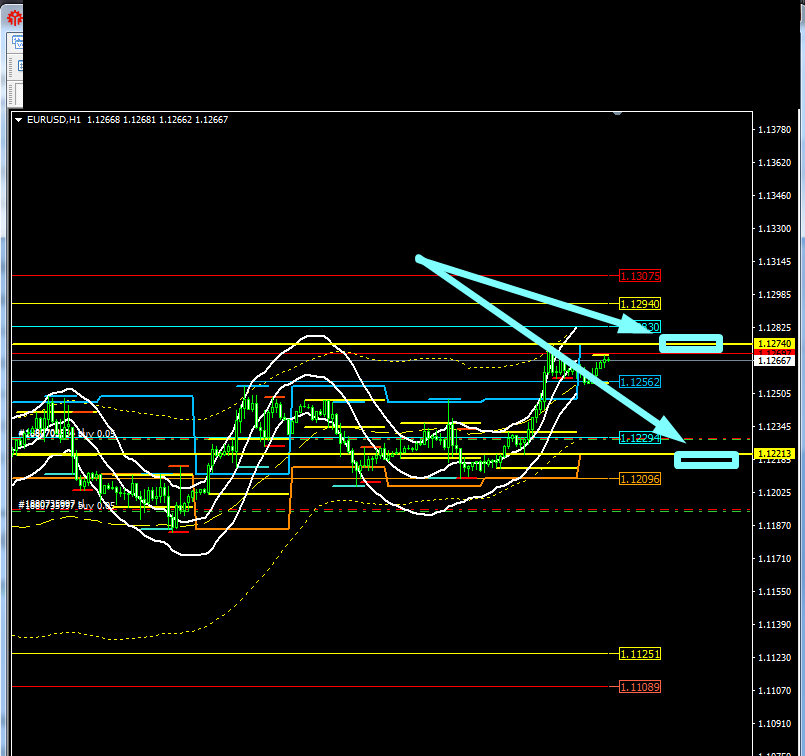
Task: Click the 1.13145 value on the price scale
Action: tap(774, 262)
